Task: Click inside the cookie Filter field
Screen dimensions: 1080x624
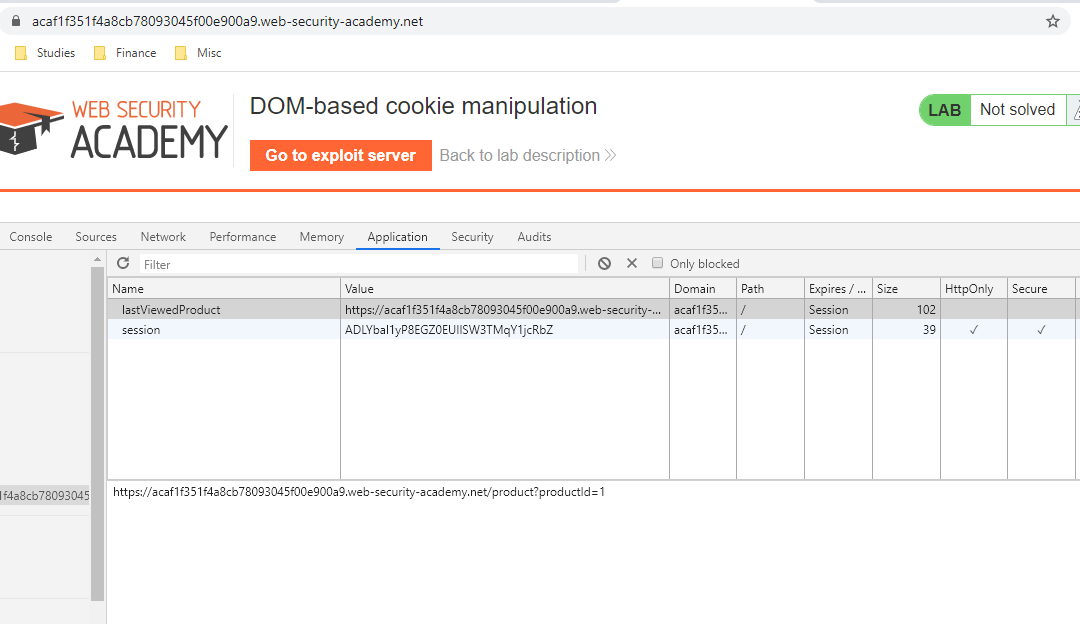Action: click(x=300, y=263)
